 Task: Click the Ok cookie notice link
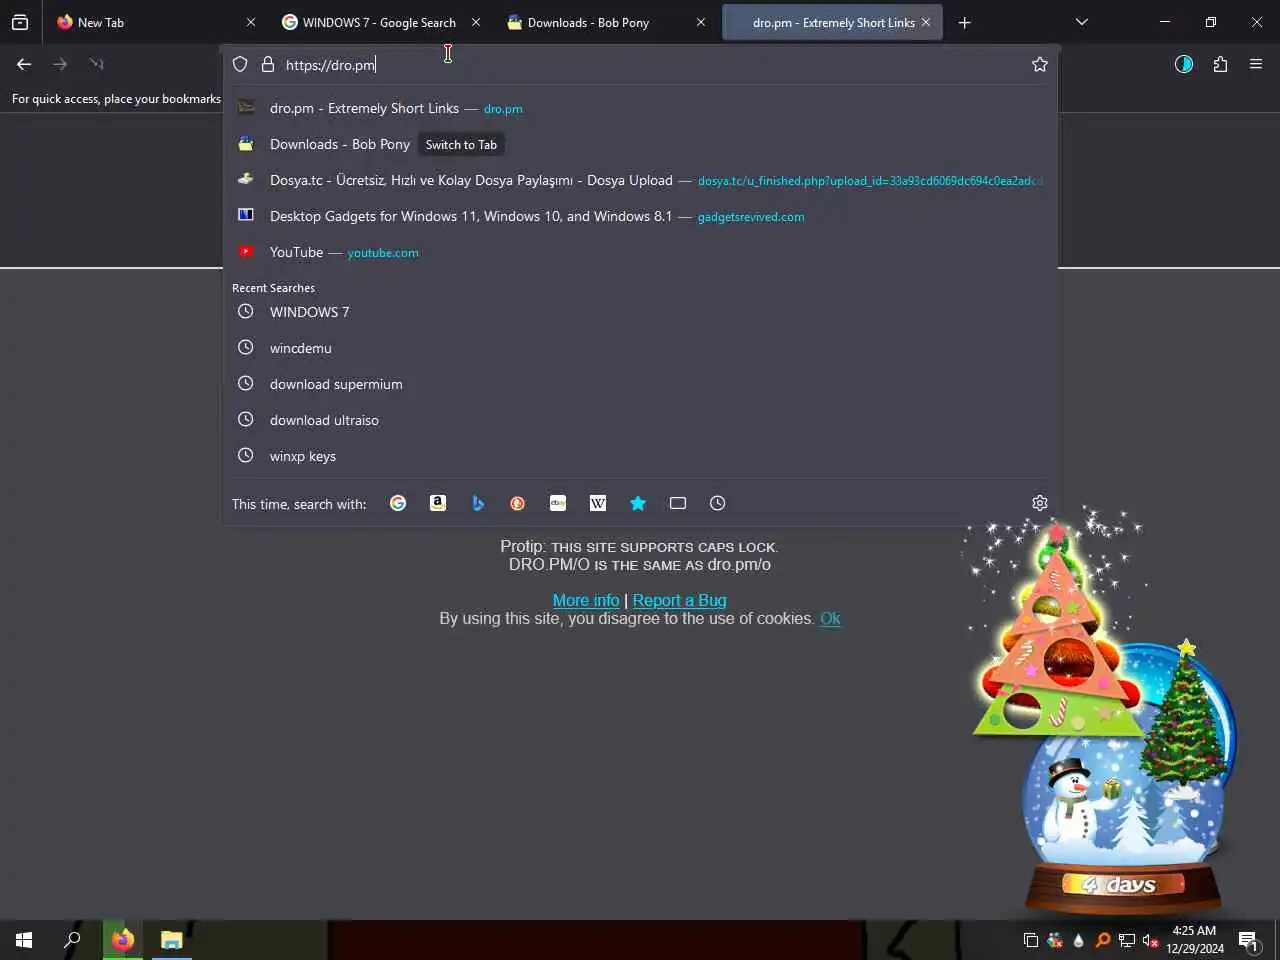[830, 618]
